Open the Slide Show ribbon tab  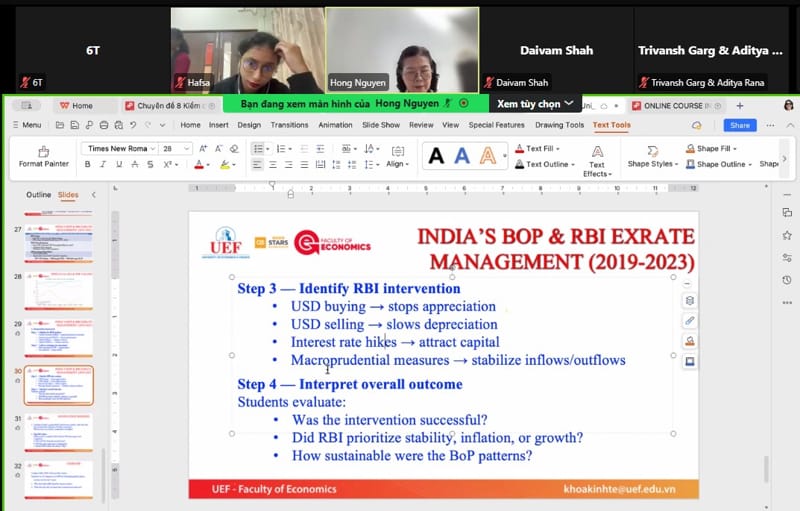[x=380, y=125]
